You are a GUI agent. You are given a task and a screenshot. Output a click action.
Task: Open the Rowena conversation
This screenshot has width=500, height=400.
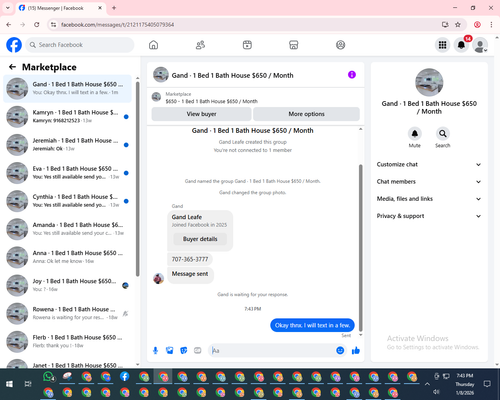(67, 313)
